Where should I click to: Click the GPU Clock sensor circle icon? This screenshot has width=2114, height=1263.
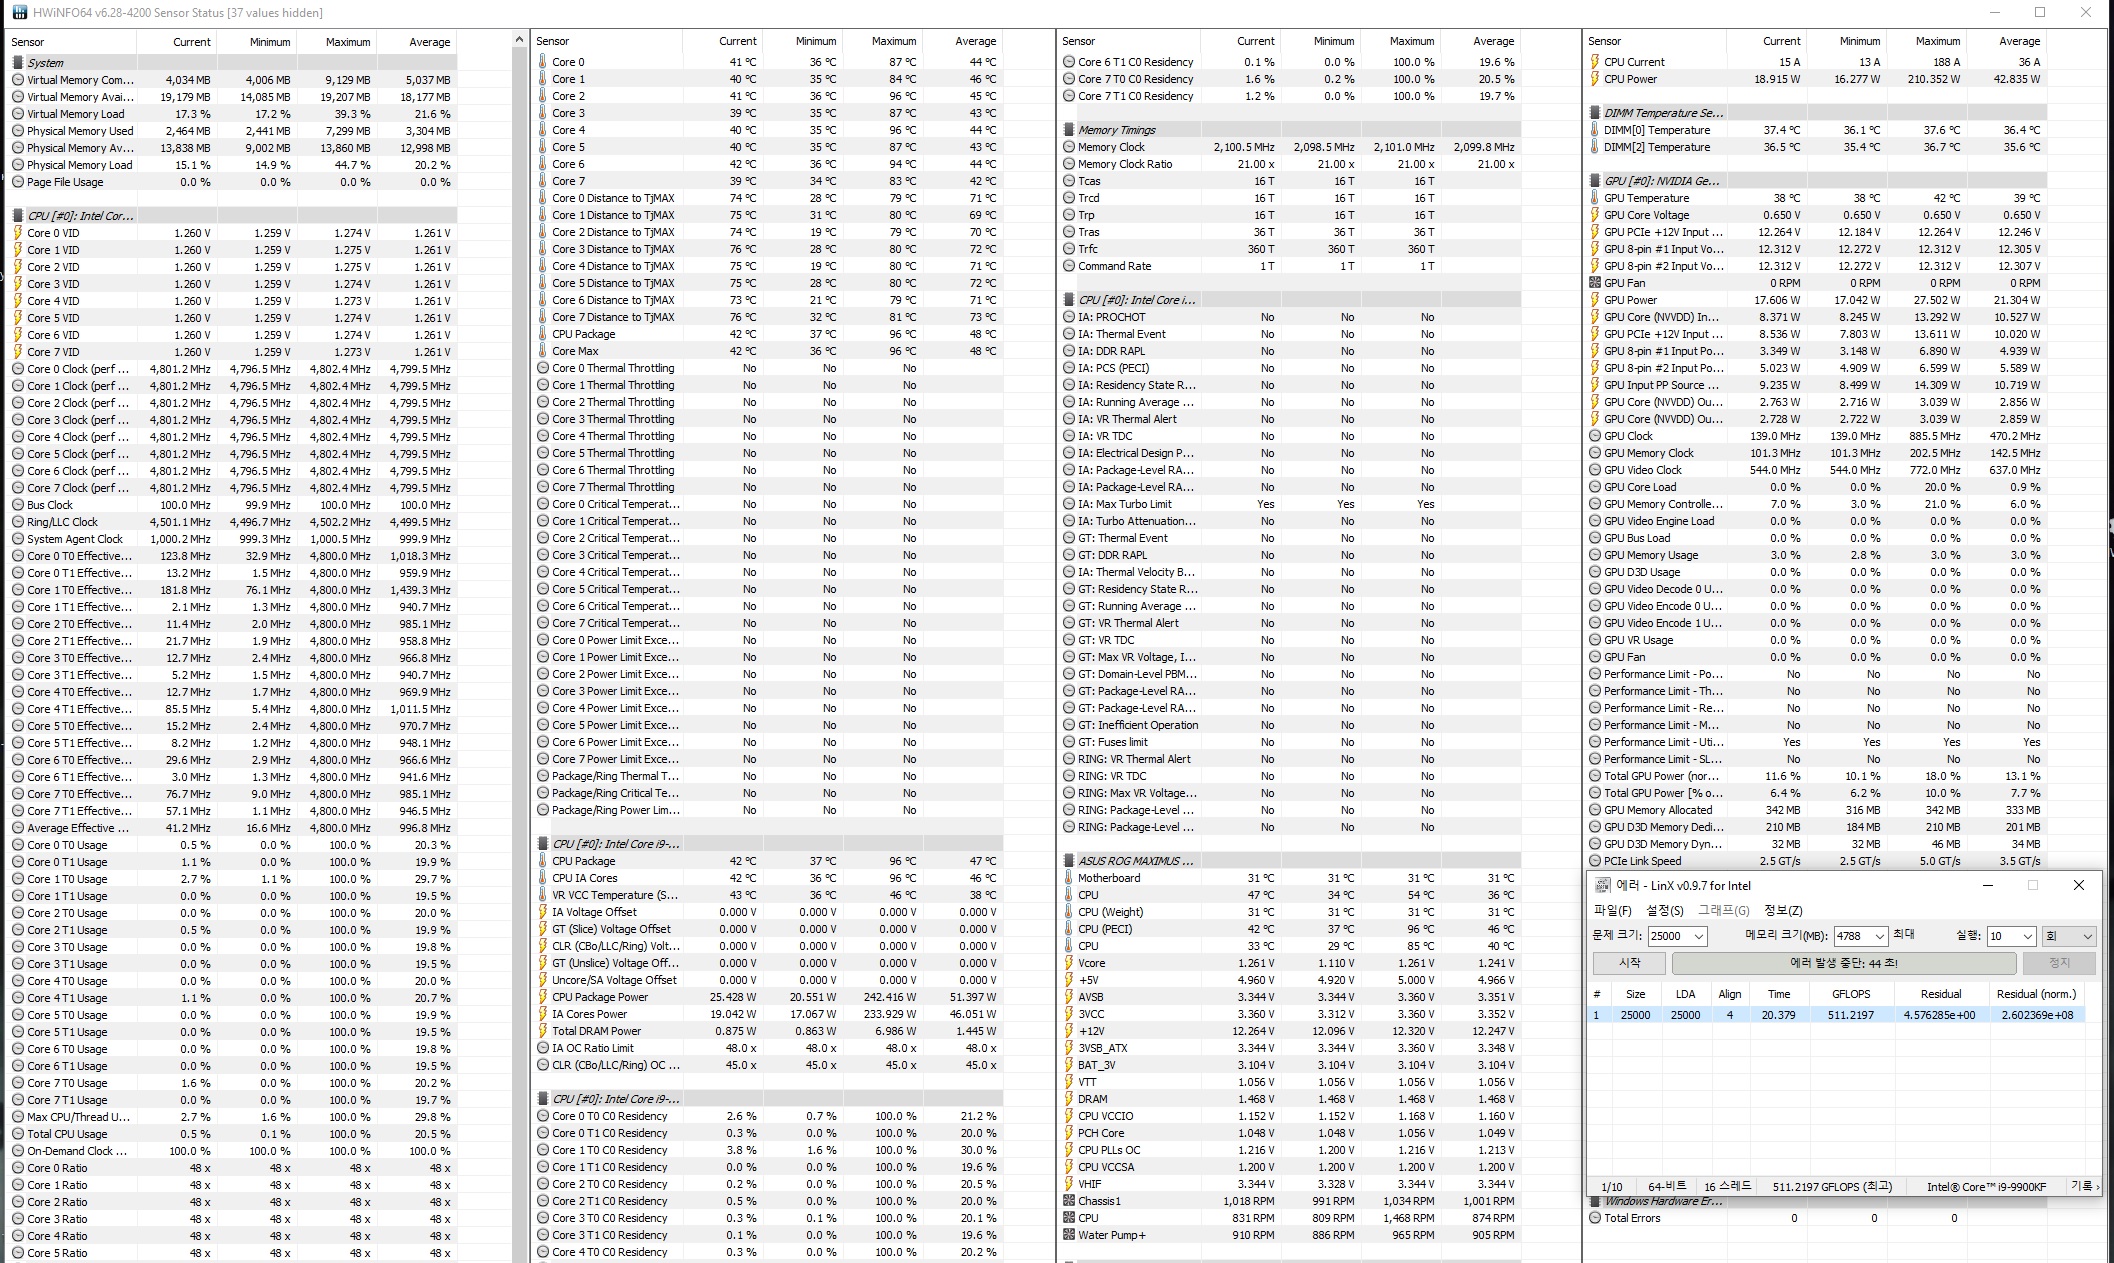pos(1594,436)
